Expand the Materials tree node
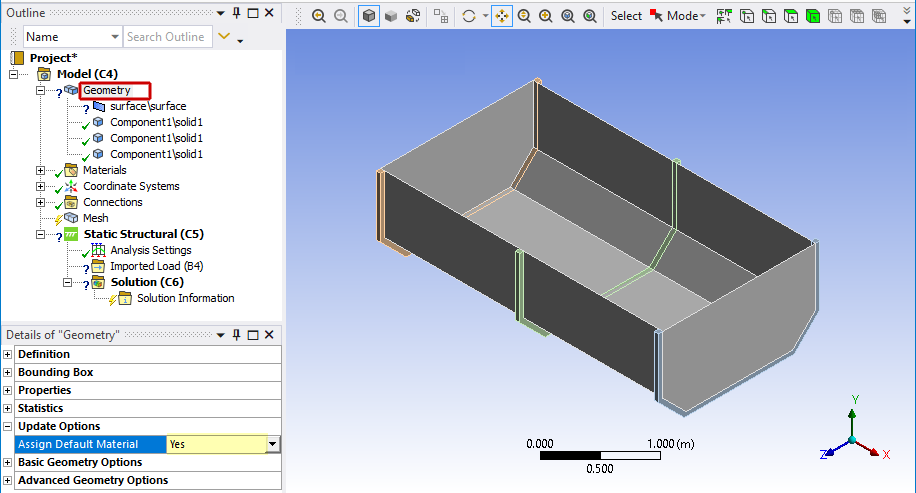 [x=41, y=171]
